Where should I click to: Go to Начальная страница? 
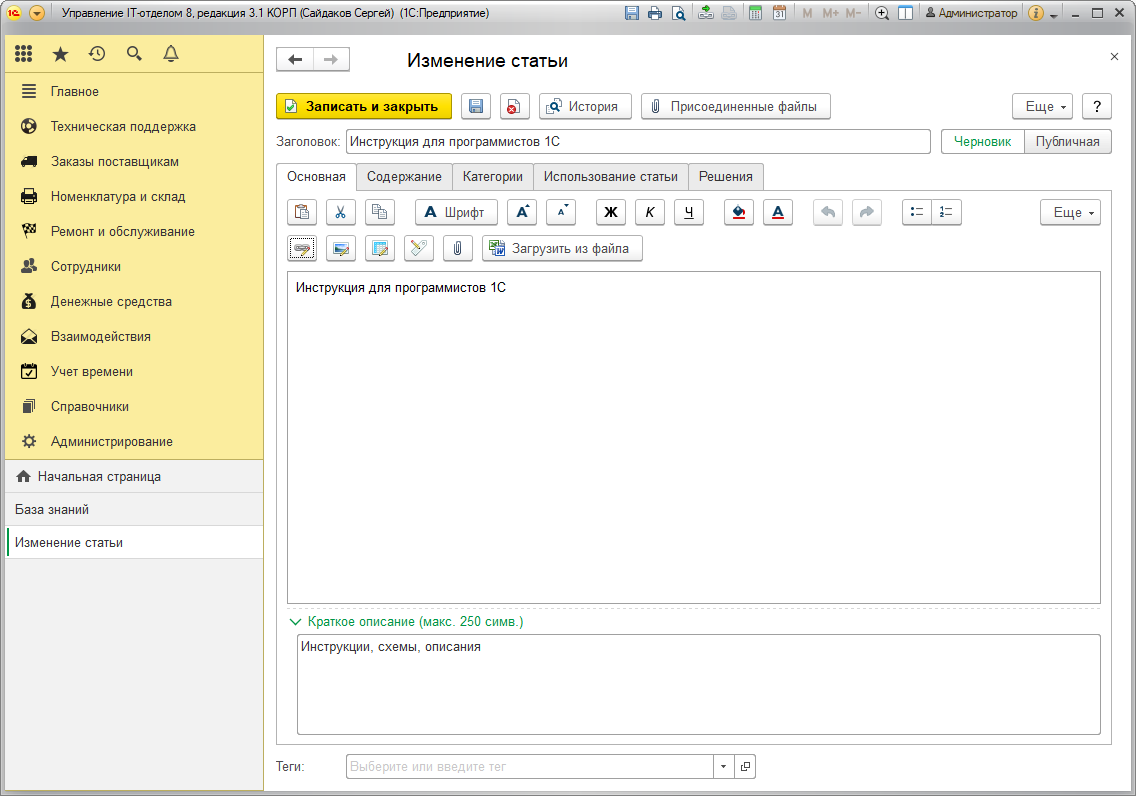point(134,477)
